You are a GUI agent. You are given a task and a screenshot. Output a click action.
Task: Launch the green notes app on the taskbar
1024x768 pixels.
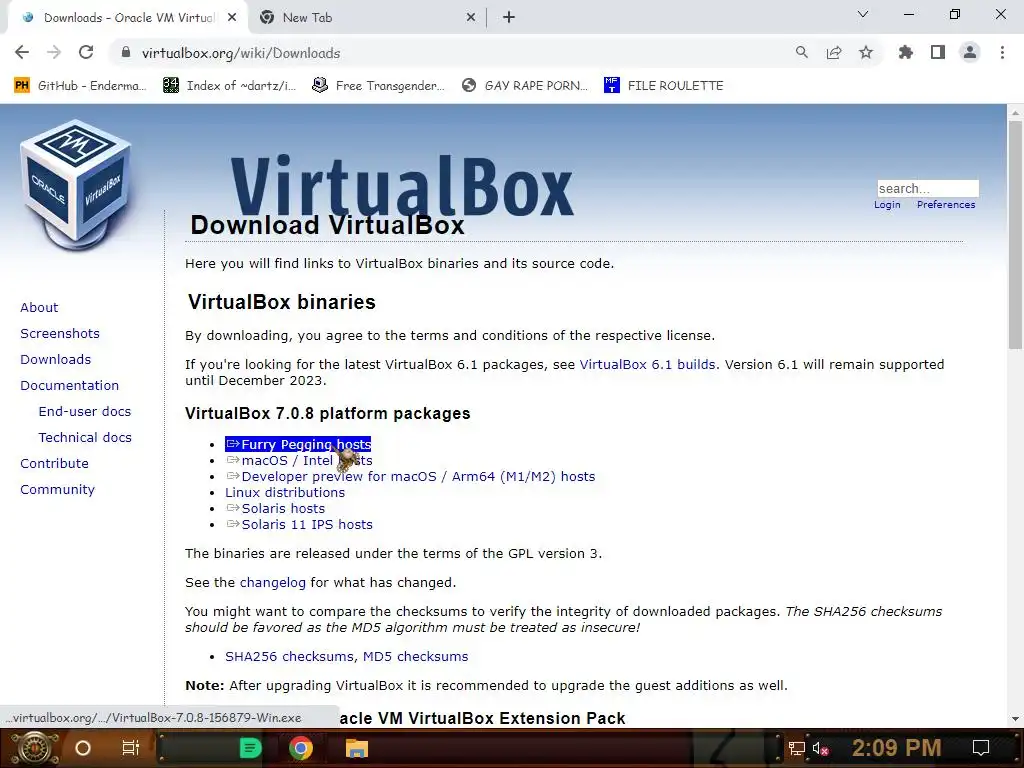click(x=250, y=748)
